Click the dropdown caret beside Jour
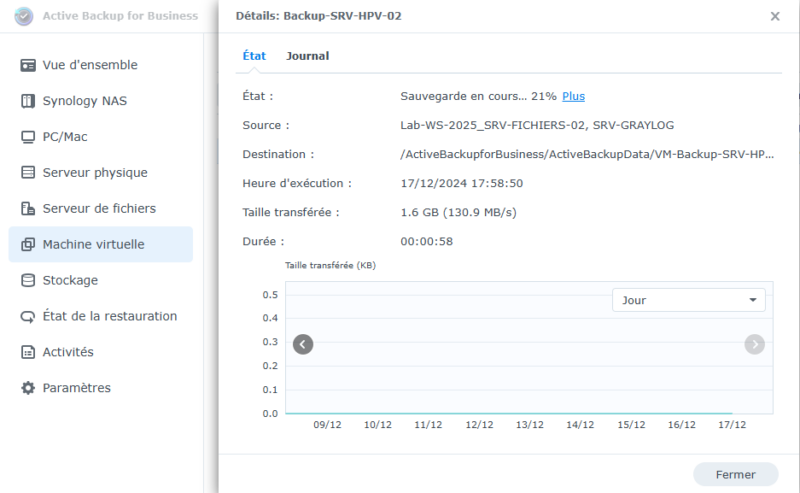This screenshot has height=493, width=800. coord(753,300)
